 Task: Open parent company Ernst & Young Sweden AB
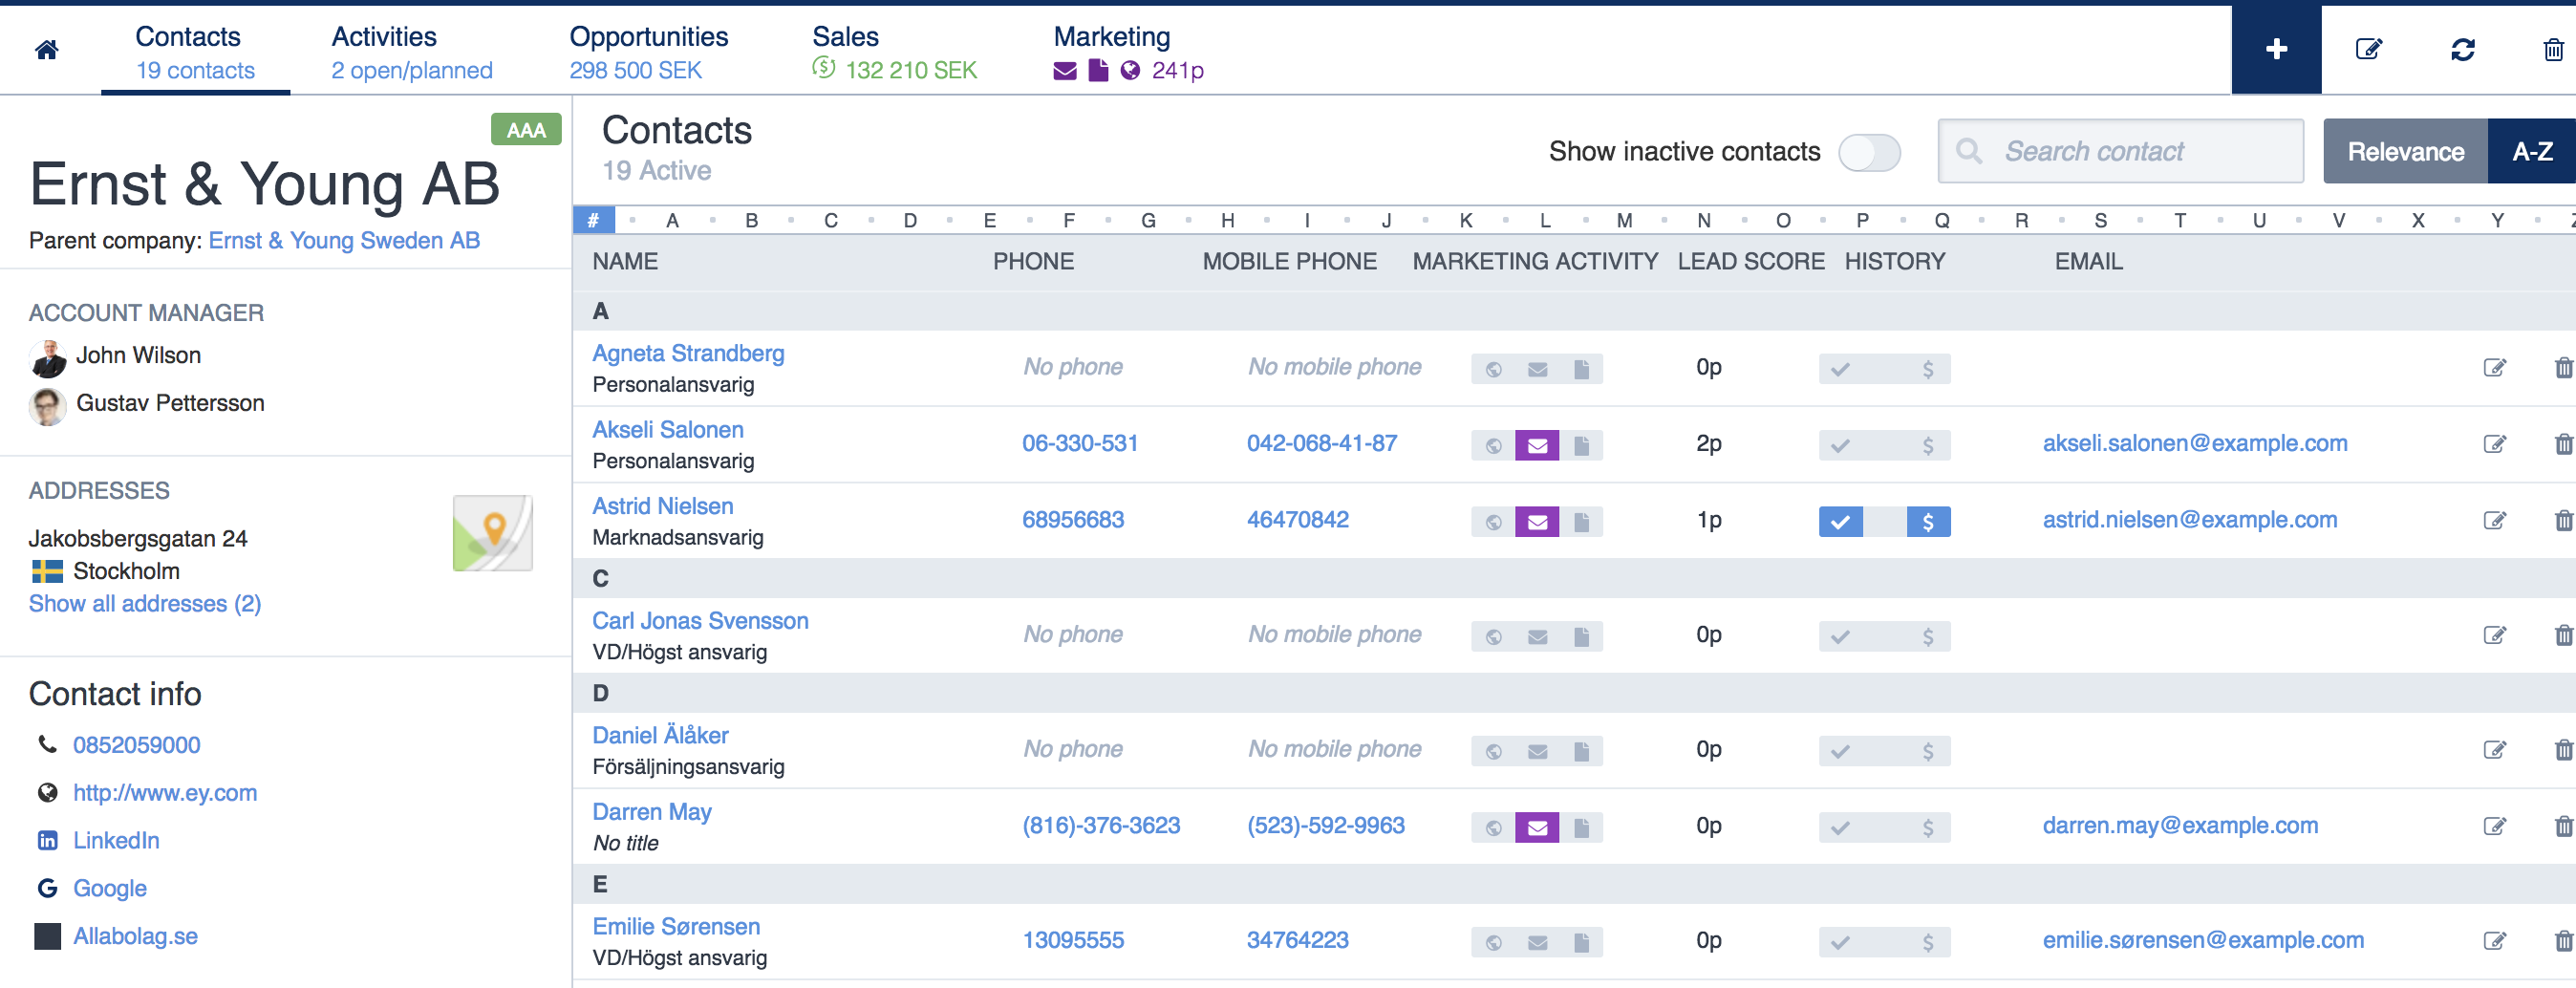(344, 241)
